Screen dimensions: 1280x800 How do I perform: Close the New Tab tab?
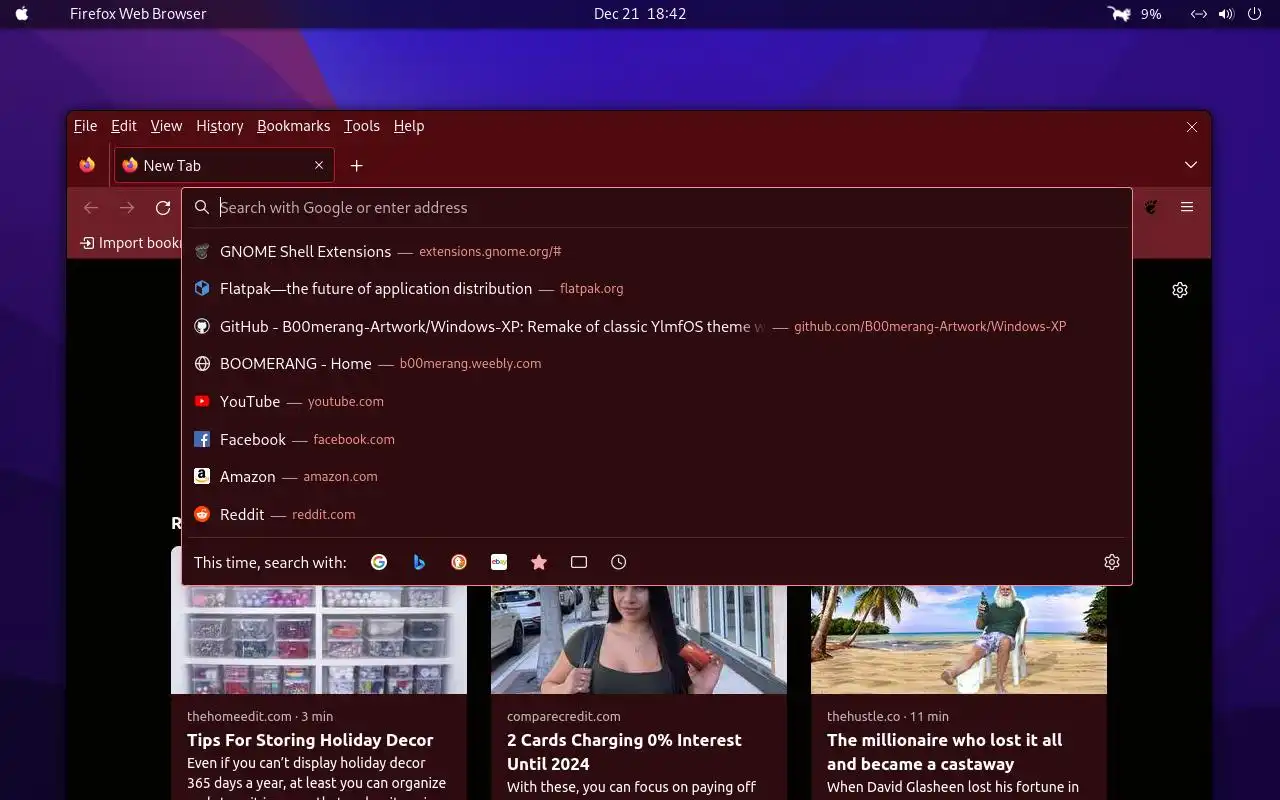(x=319, y=165)
